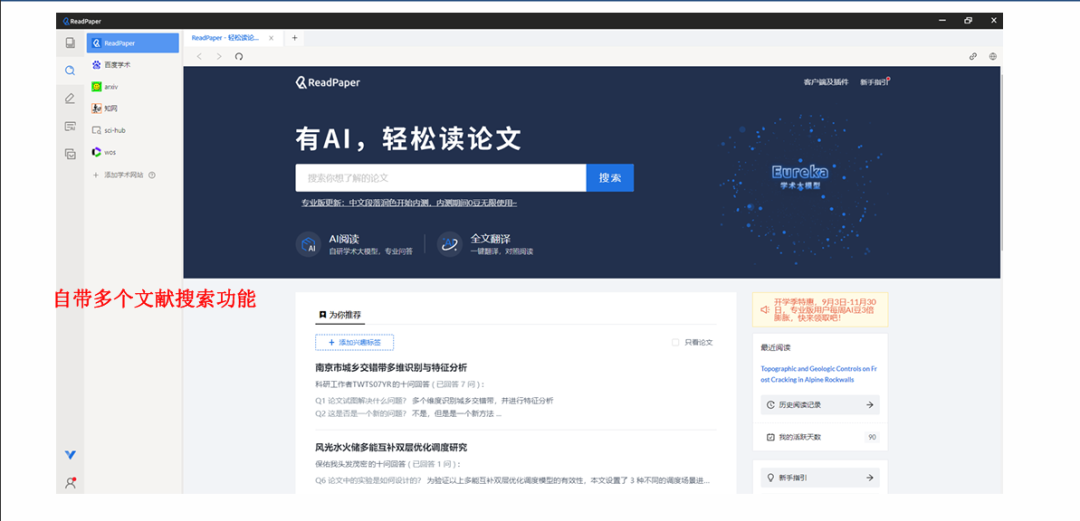Click the Q6 论文中的实验是如何设计的 line
Screen dimensions: 1080x521
pyautogui.click(x=512, y=480)
